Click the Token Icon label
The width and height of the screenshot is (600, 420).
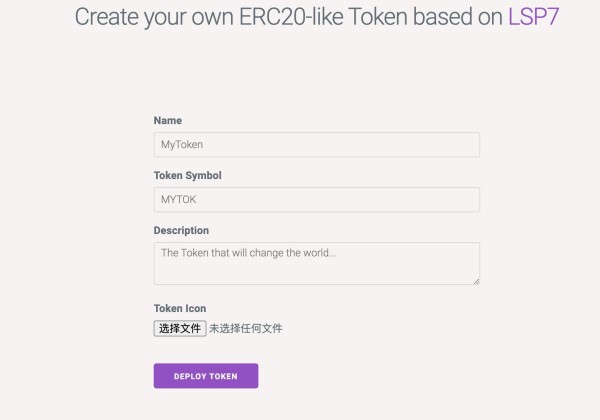point(180,309)
